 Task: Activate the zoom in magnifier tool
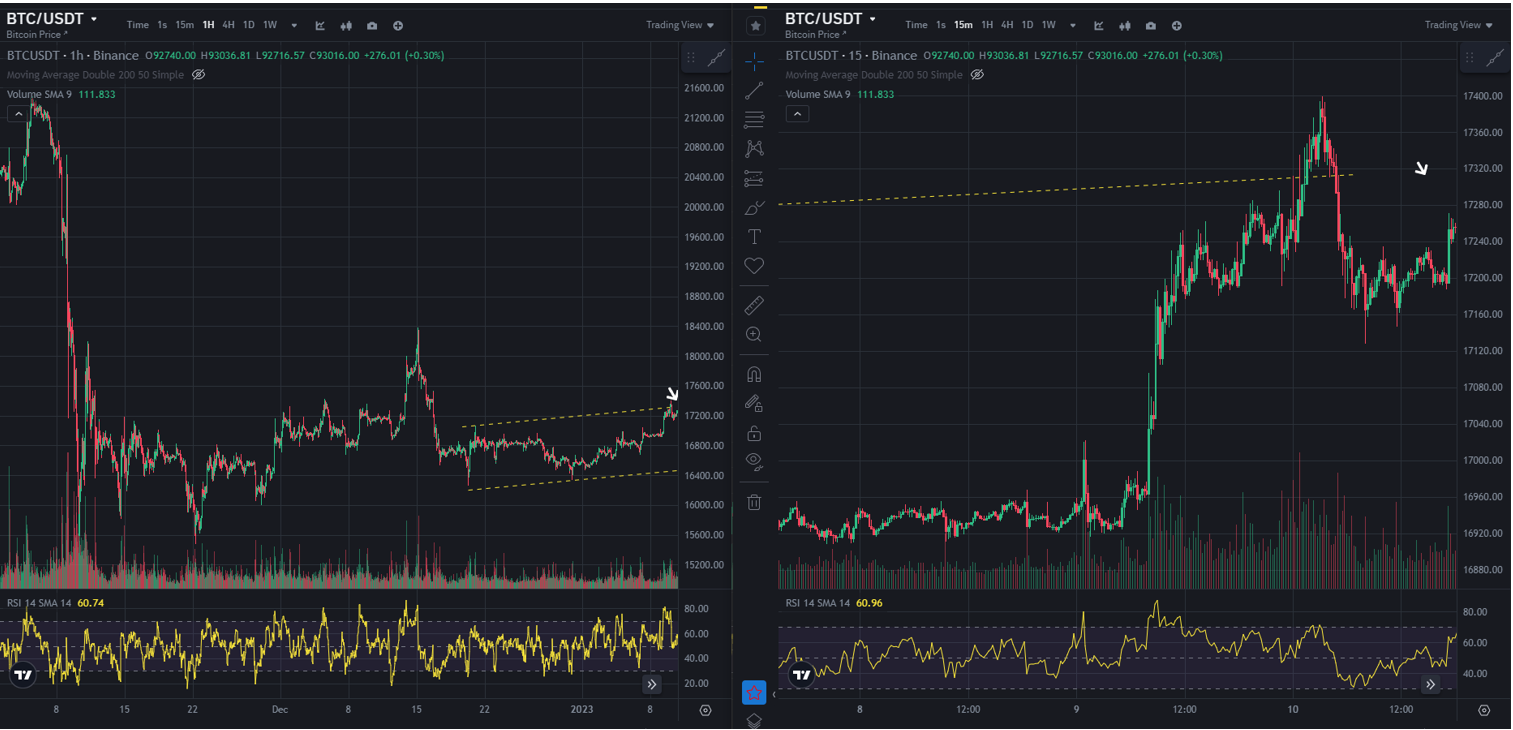(x=754, y=335)
